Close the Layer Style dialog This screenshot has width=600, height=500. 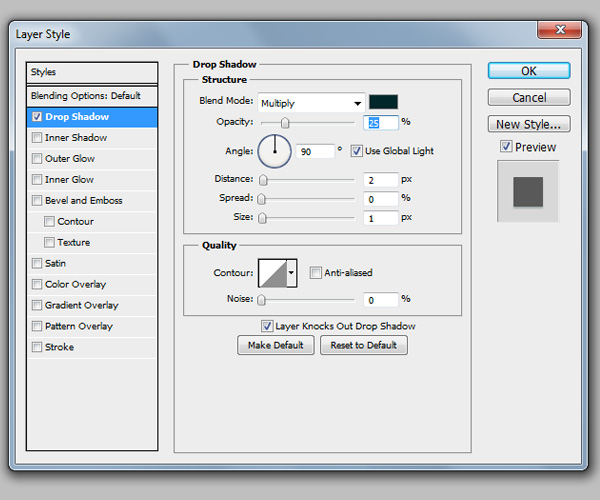tap(559, 30)
